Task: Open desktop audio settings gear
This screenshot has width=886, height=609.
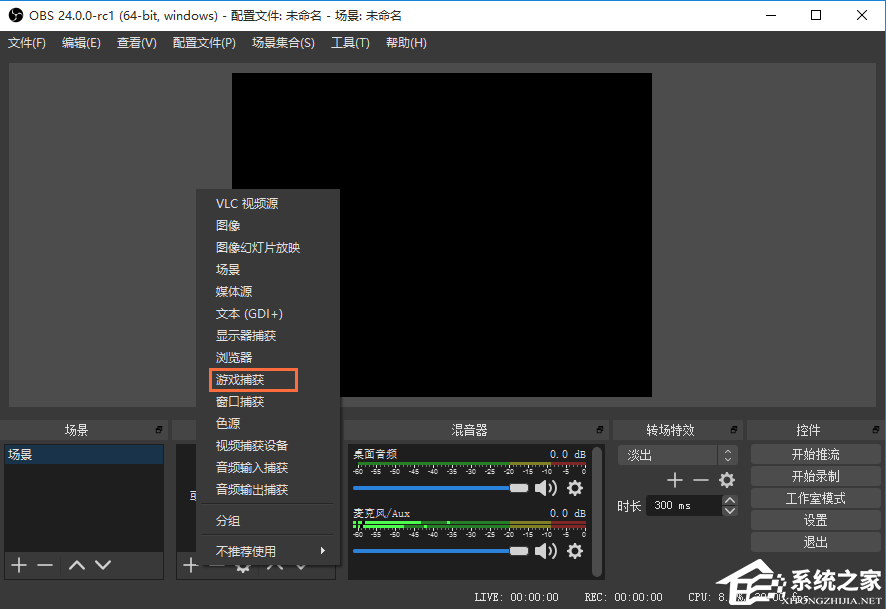Action: point(575,488)
